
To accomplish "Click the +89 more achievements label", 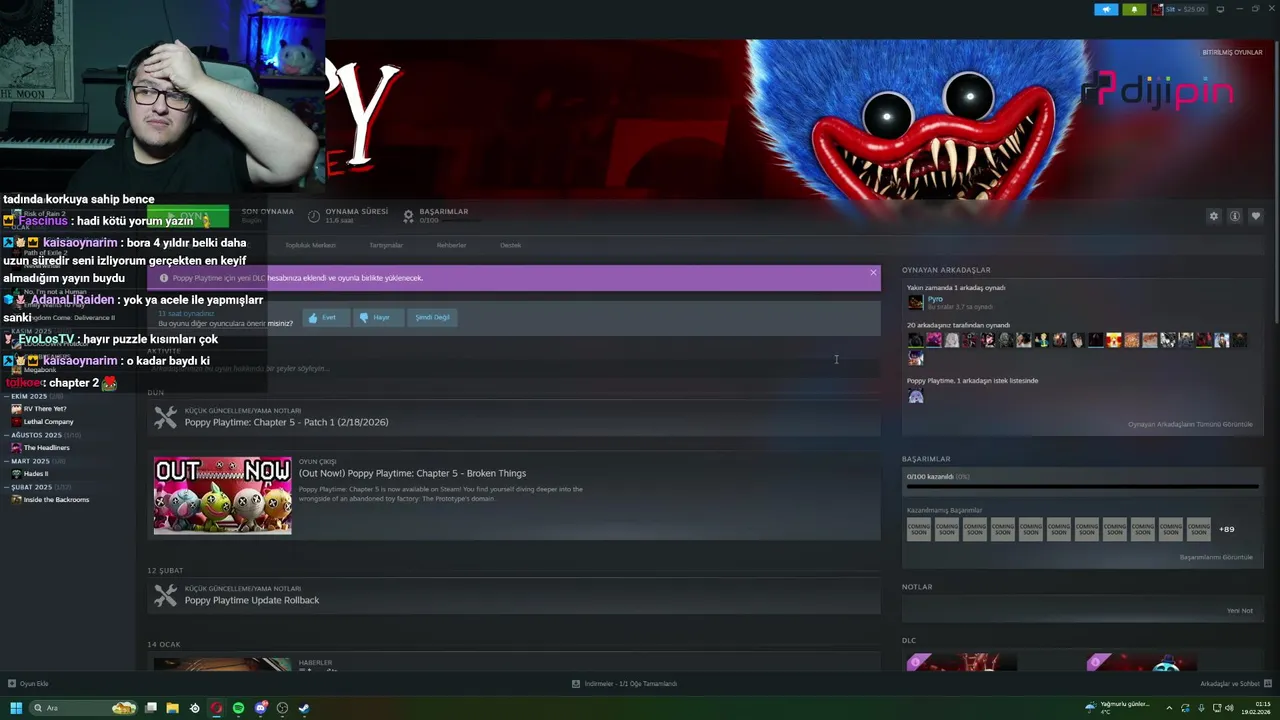I will click(1227, 529).
